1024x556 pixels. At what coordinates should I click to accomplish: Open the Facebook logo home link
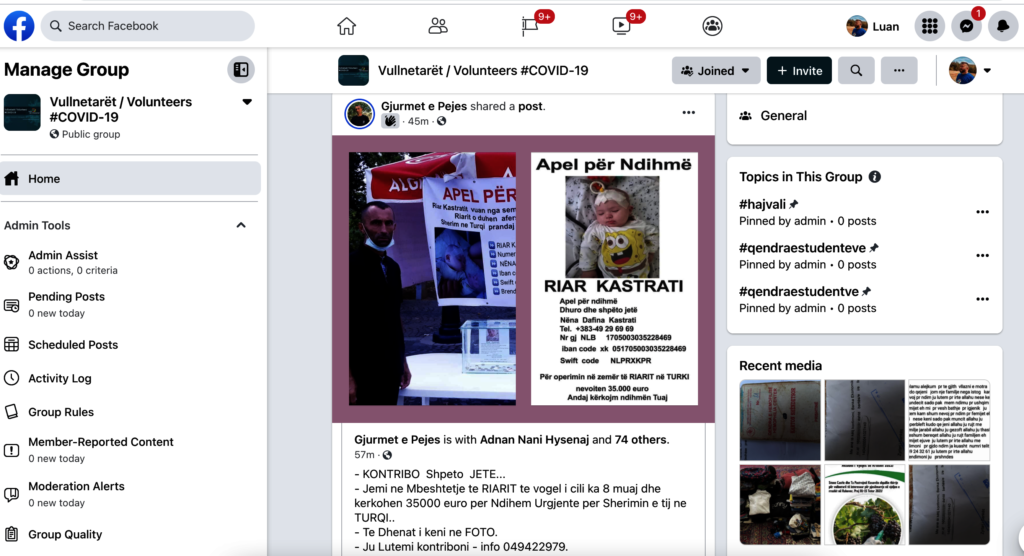tap(19, 26)
